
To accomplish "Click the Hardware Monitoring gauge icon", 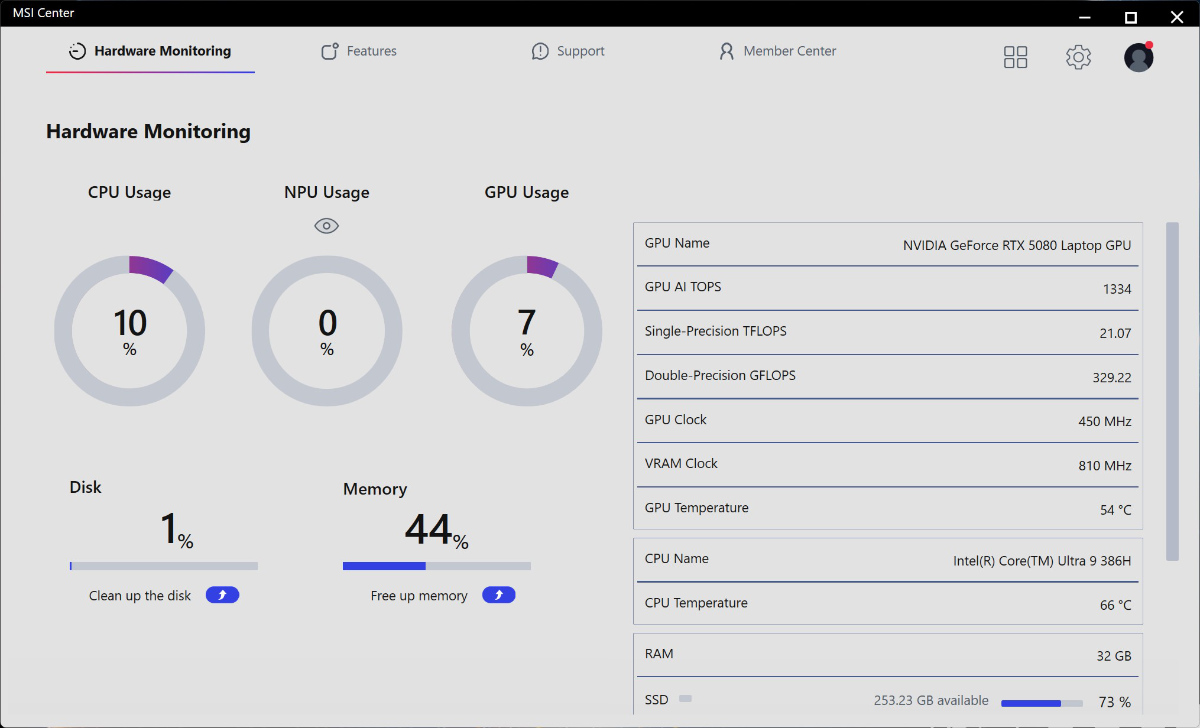I will (x=77, y=51).
